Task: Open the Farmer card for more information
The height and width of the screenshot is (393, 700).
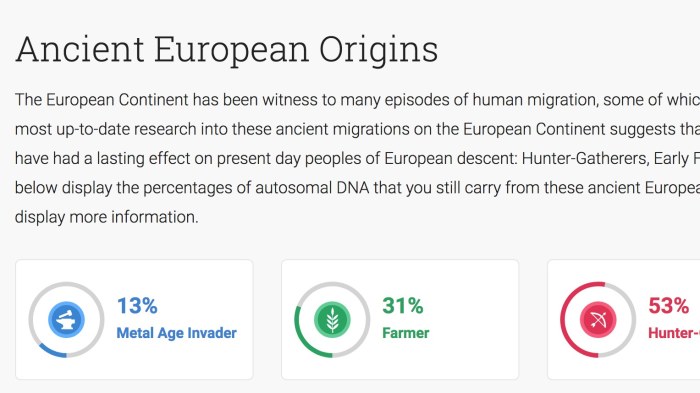Action: (x=400, y=320)
